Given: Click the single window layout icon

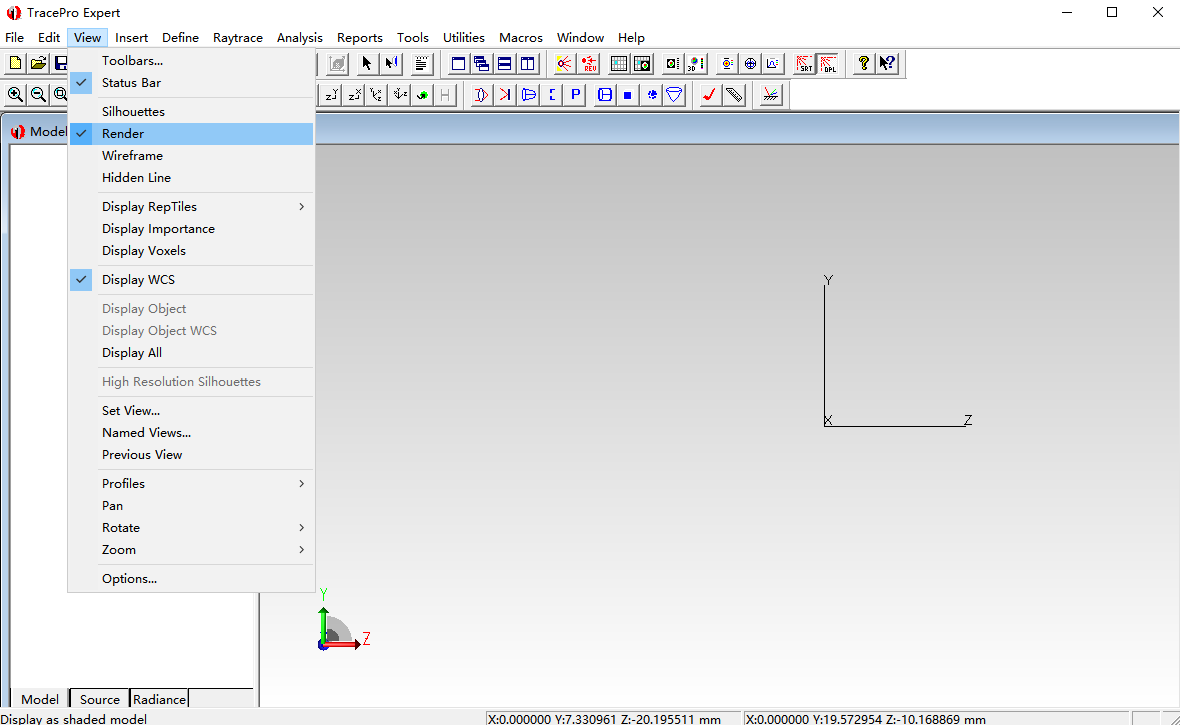Looking at the screenshot, I should pyautogui.click(x=458, y=64).
